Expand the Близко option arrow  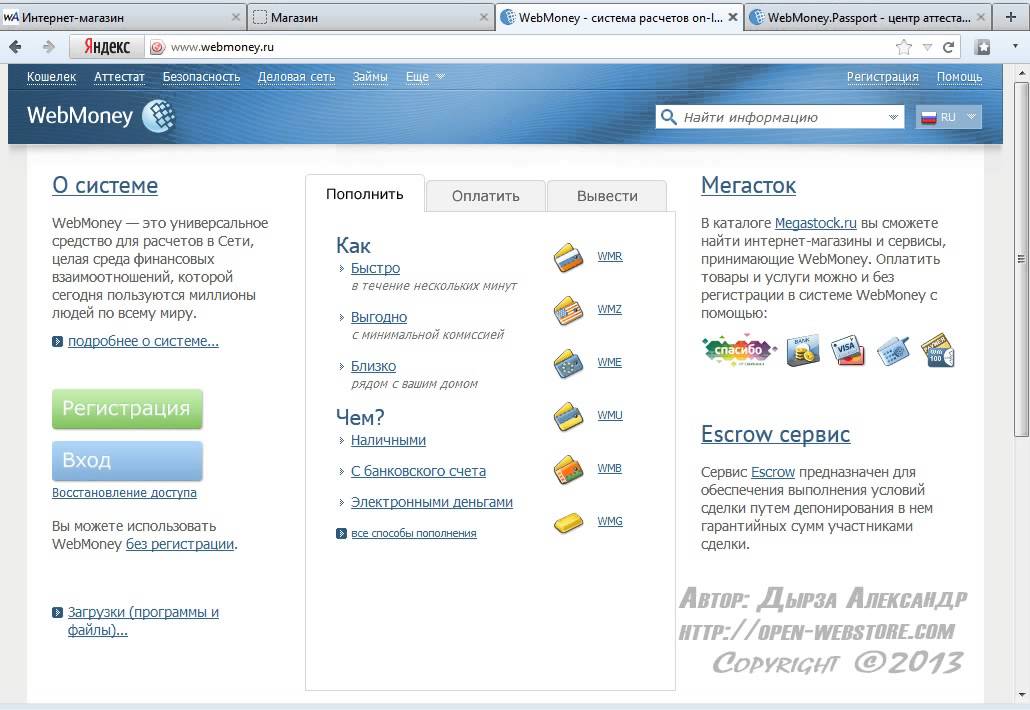click(342, 366)
